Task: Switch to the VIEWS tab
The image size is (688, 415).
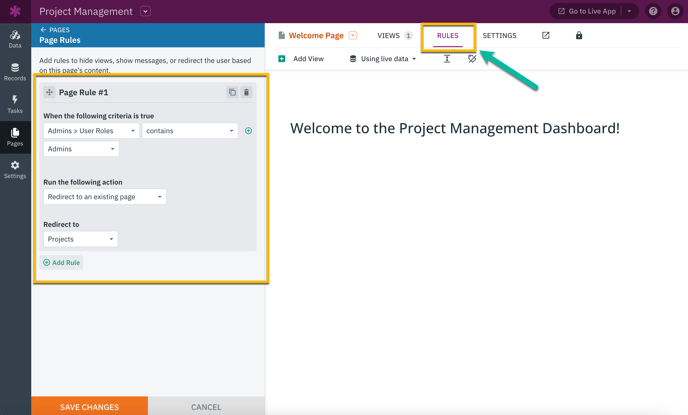Action: [x=394, y=36]
